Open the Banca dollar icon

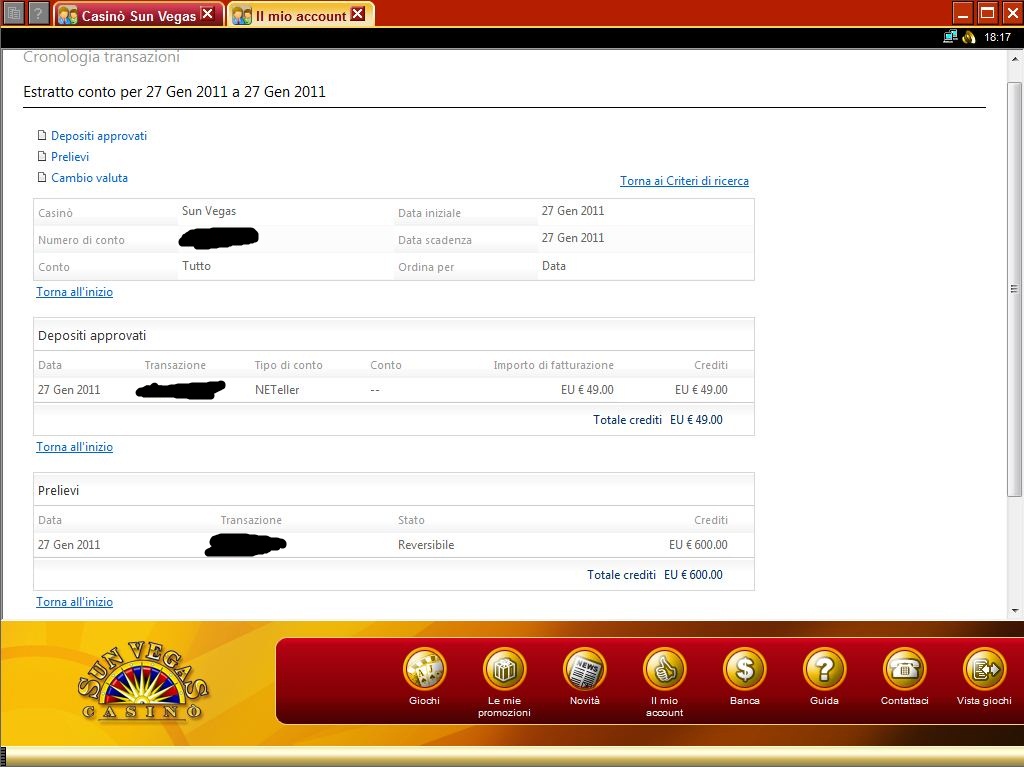point(744,669)
